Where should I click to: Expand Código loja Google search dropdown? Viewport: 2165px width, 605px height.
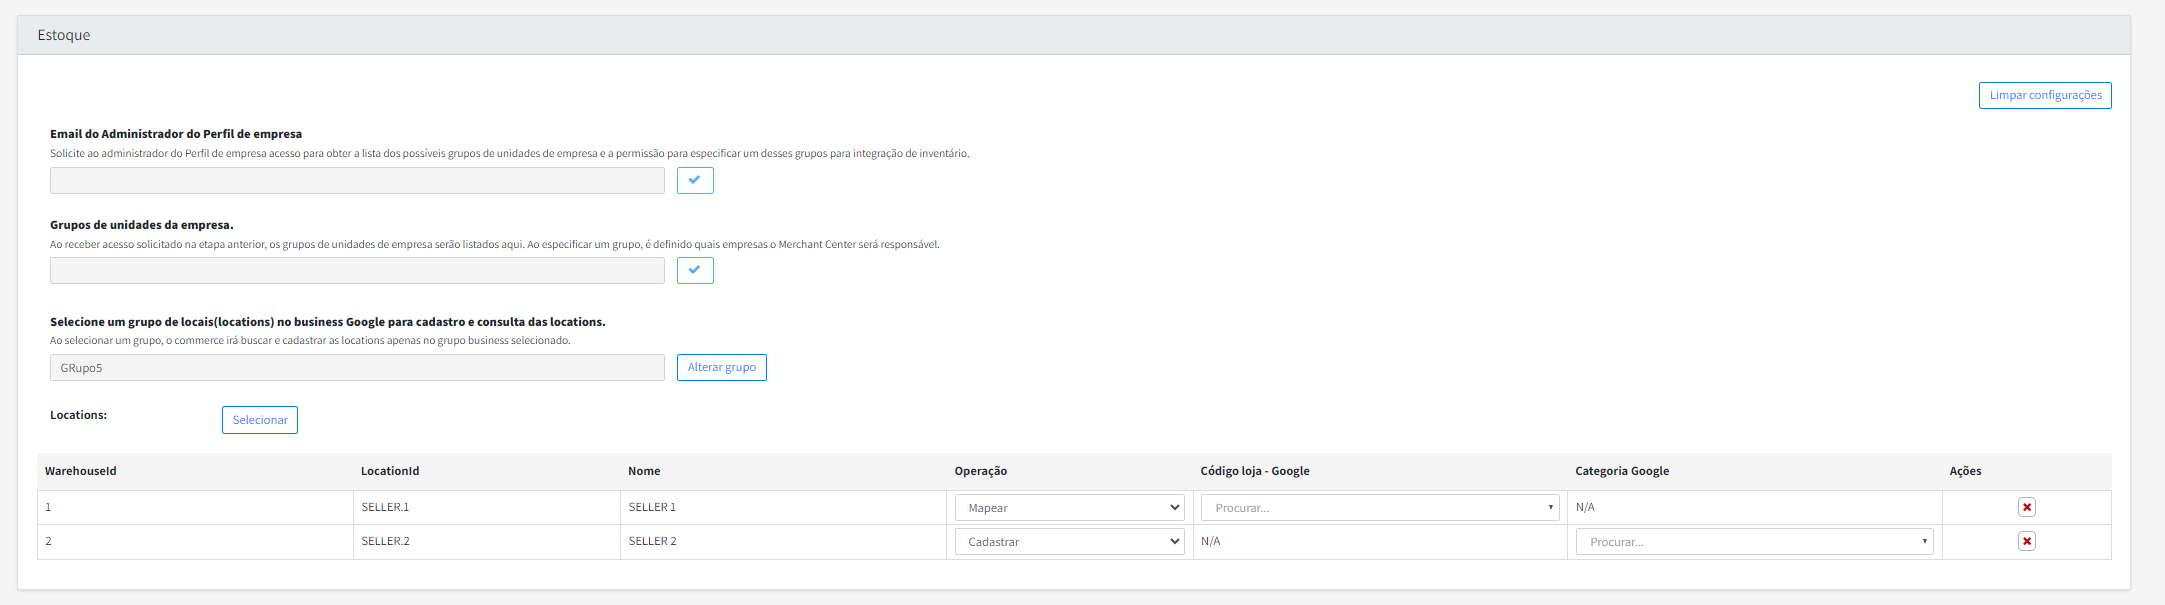point(1379,508)
